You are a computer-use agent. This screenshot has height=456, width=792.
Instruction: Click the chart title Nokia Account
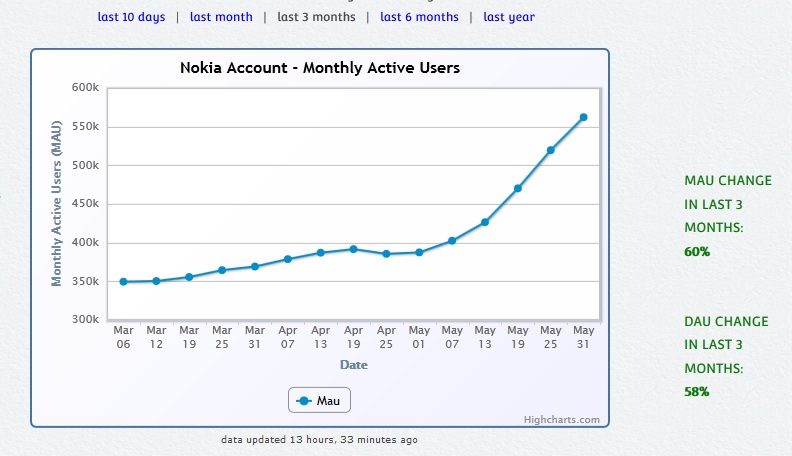[x=320, y=68]
